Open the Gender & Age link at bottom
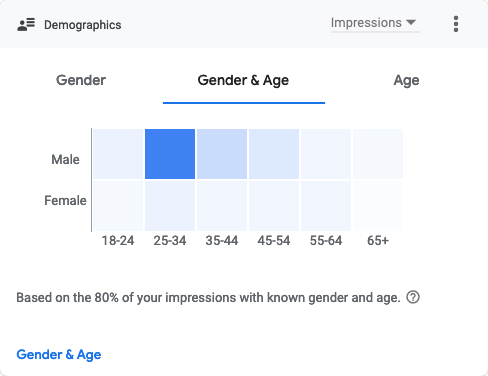The width and height of the screenshot is (488, 376). tap(59, 355)
